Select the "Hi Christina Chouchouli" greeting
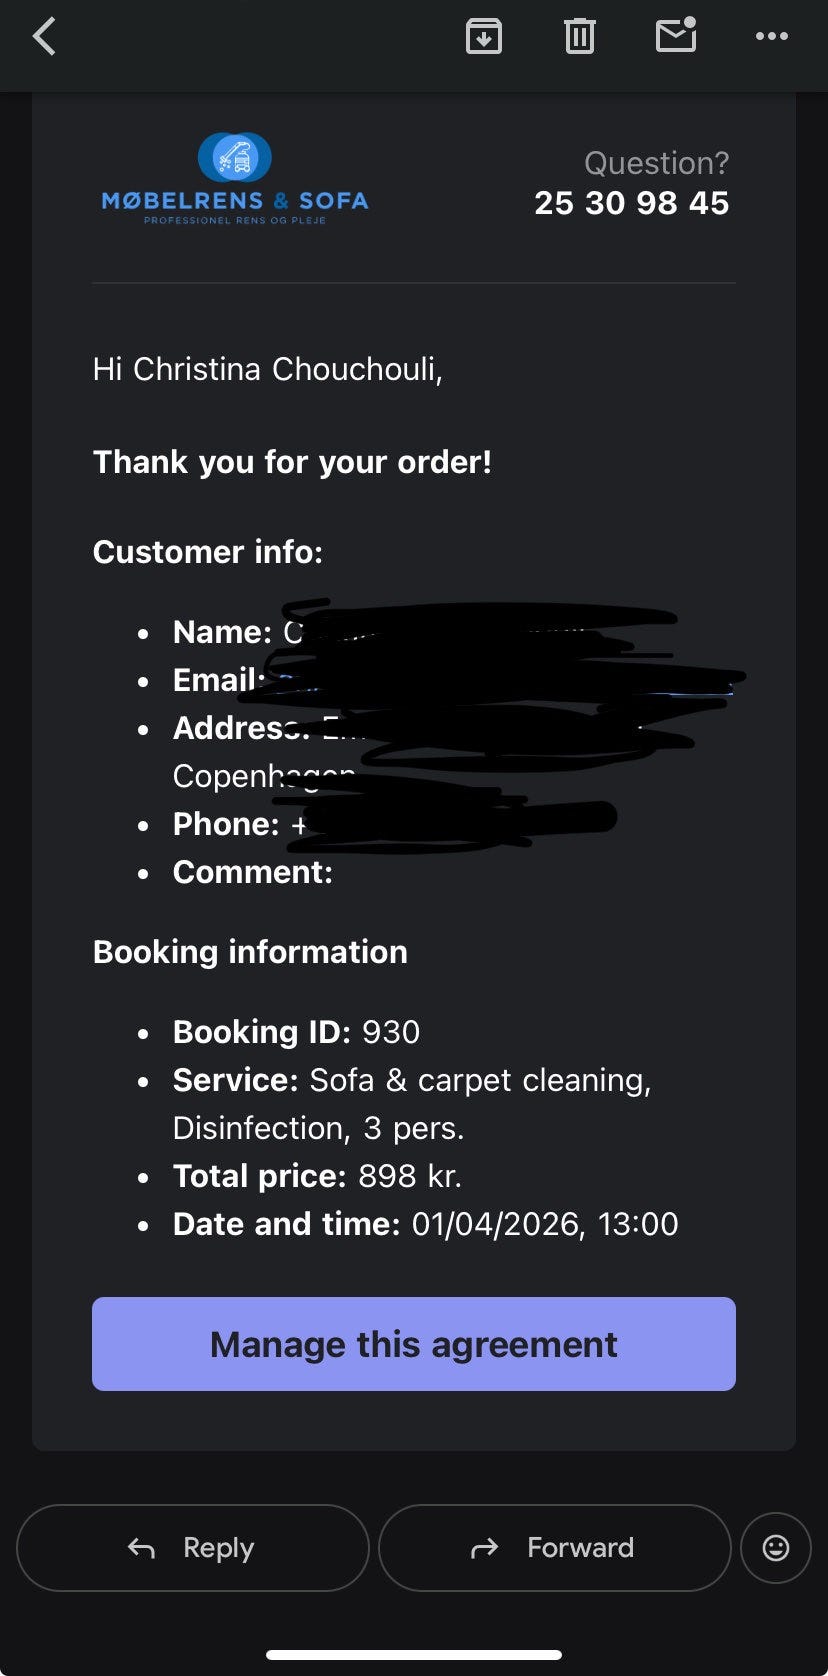The width and height of the screenshot is (828, 1676). 267,369
